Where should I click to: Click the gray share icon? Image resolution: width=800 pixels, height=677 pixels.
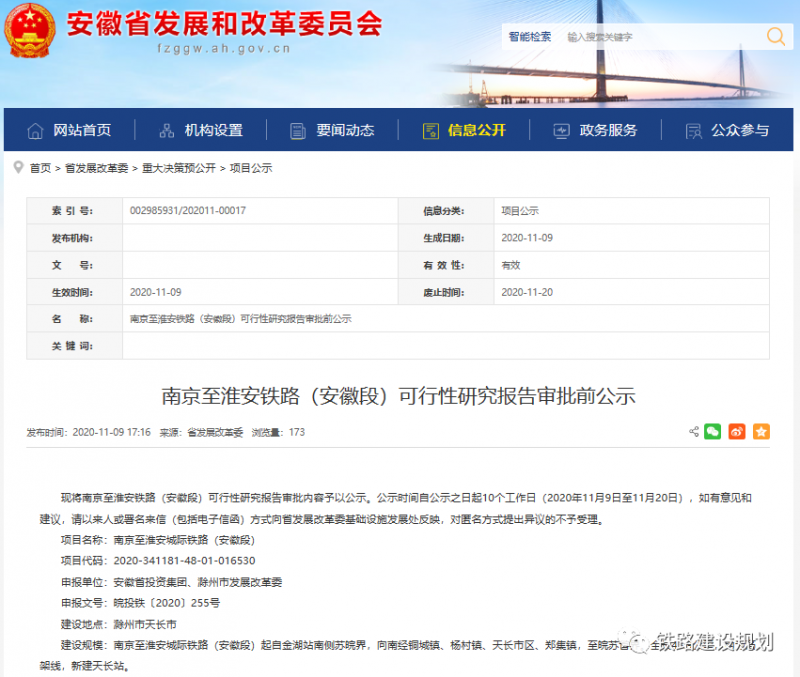(x=694, y=432)
